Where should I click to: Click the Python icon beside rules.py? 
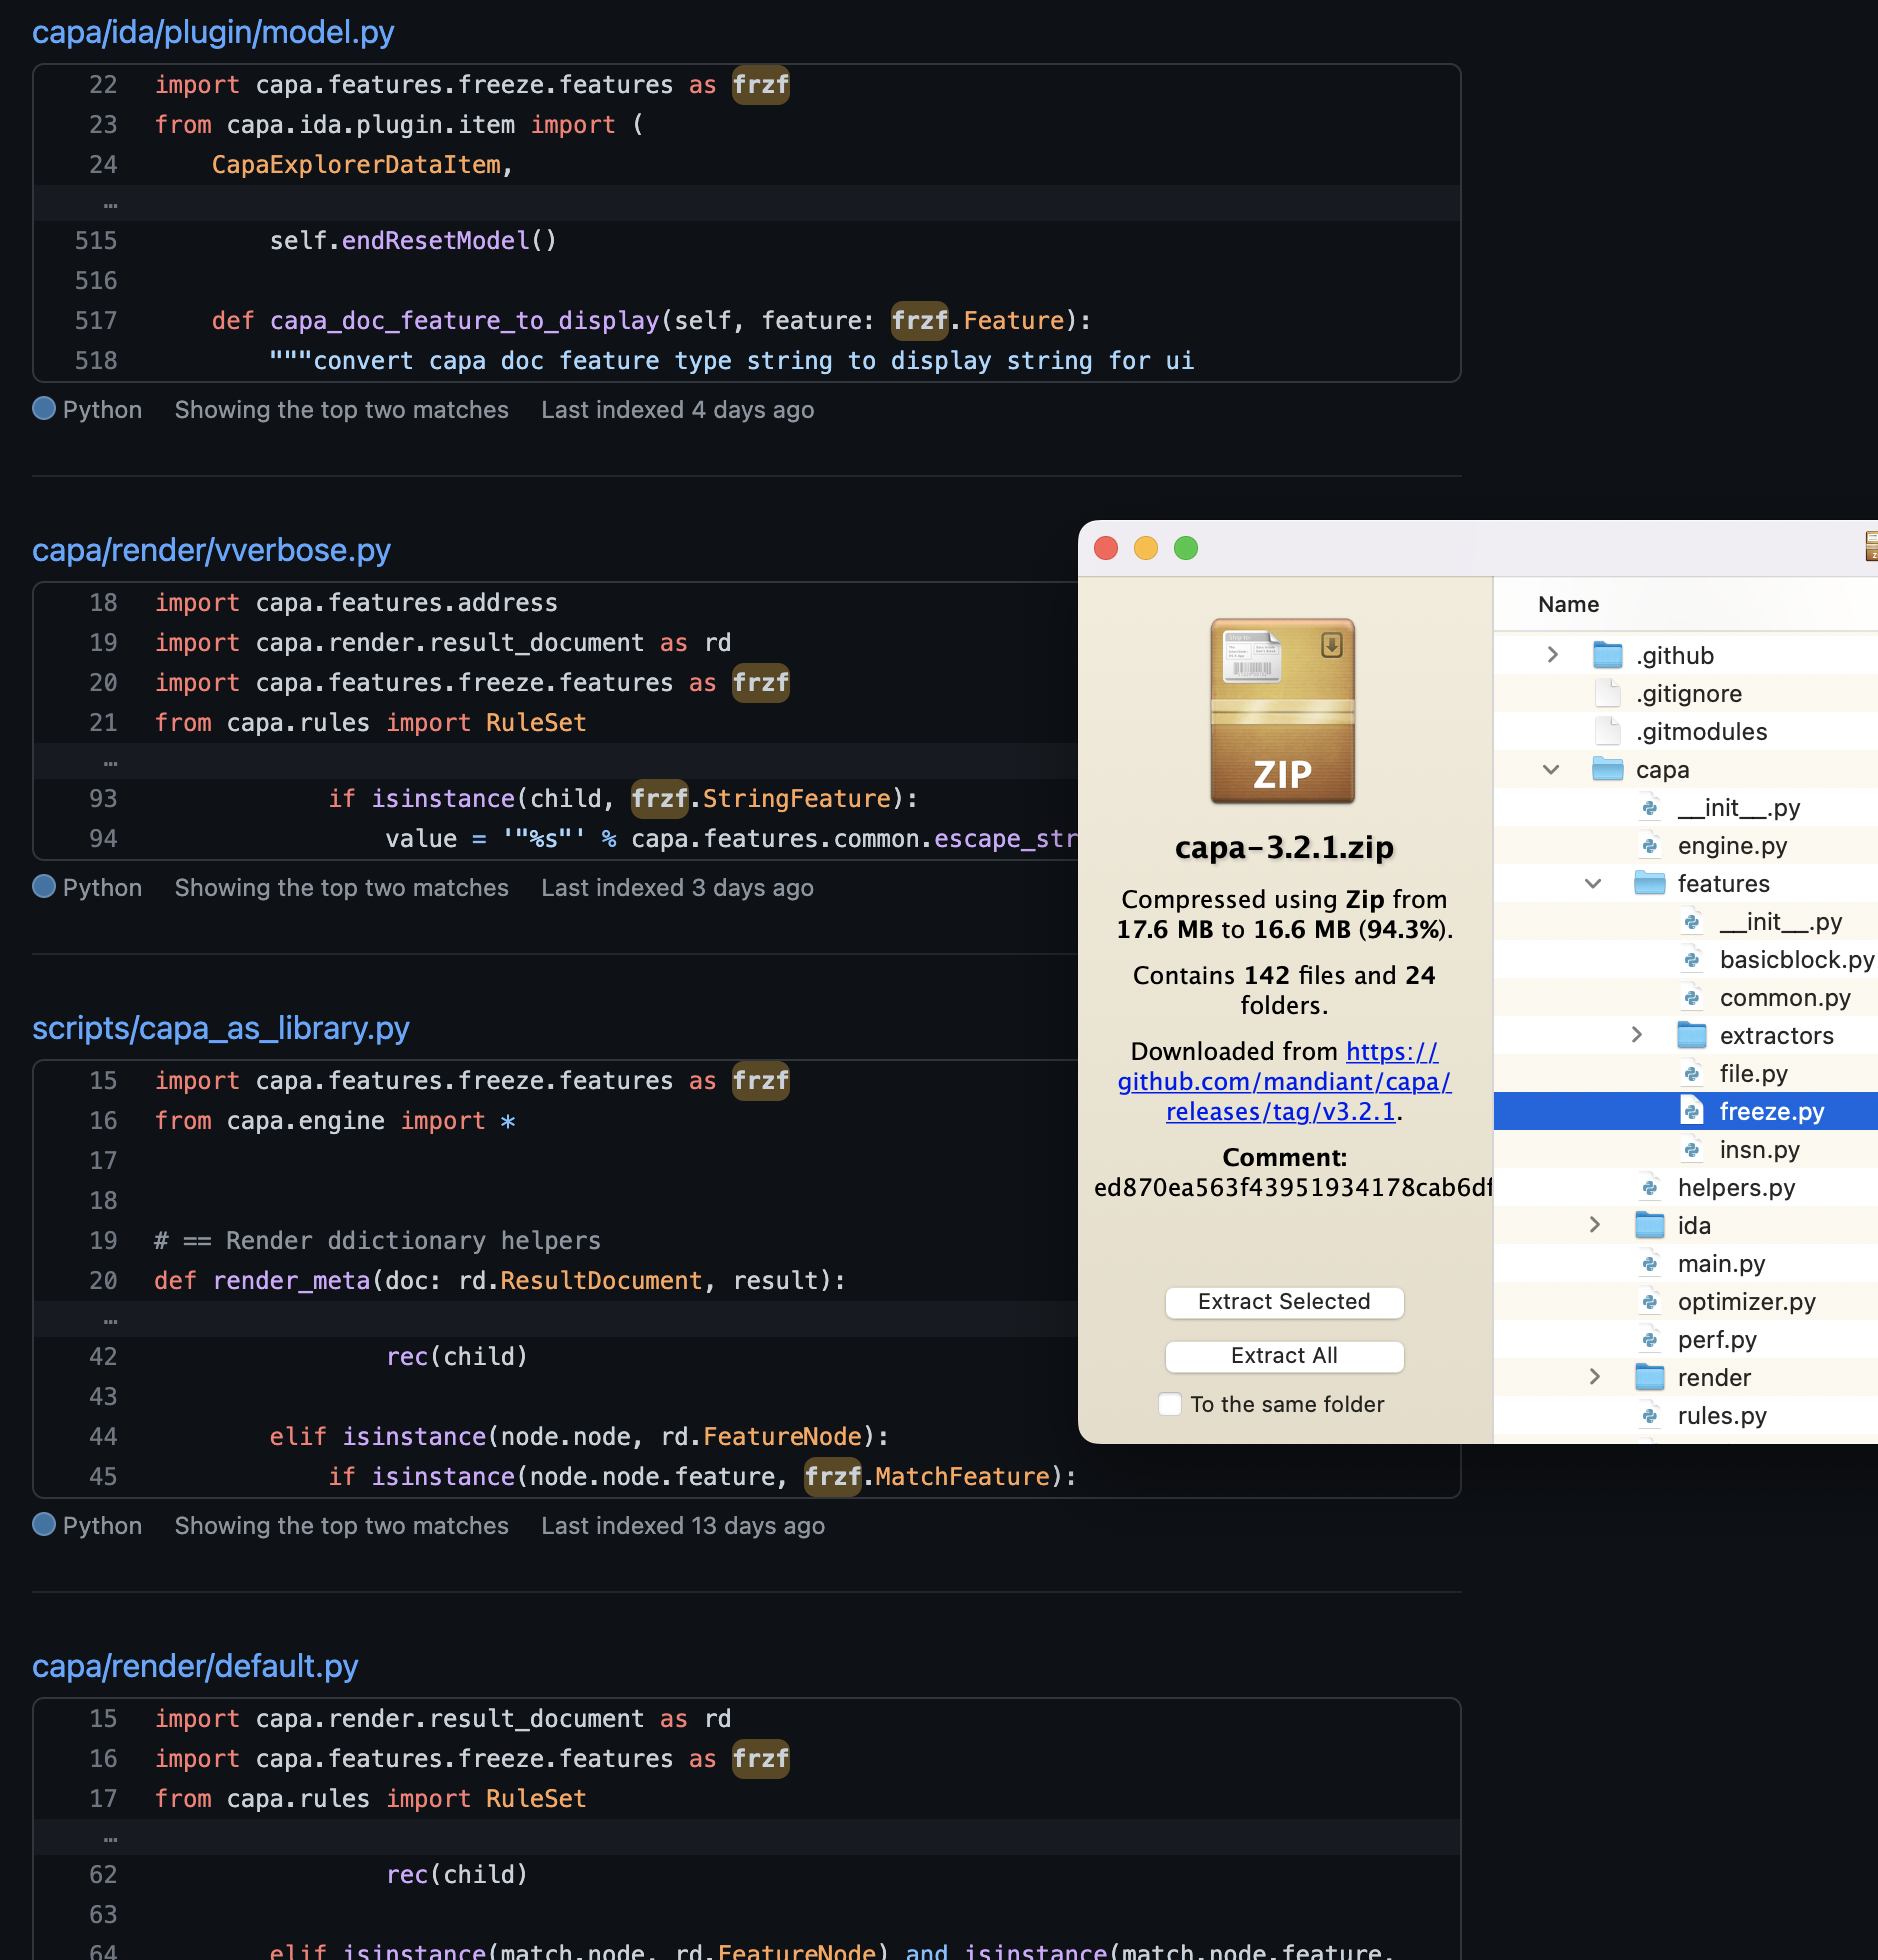1648,1415
